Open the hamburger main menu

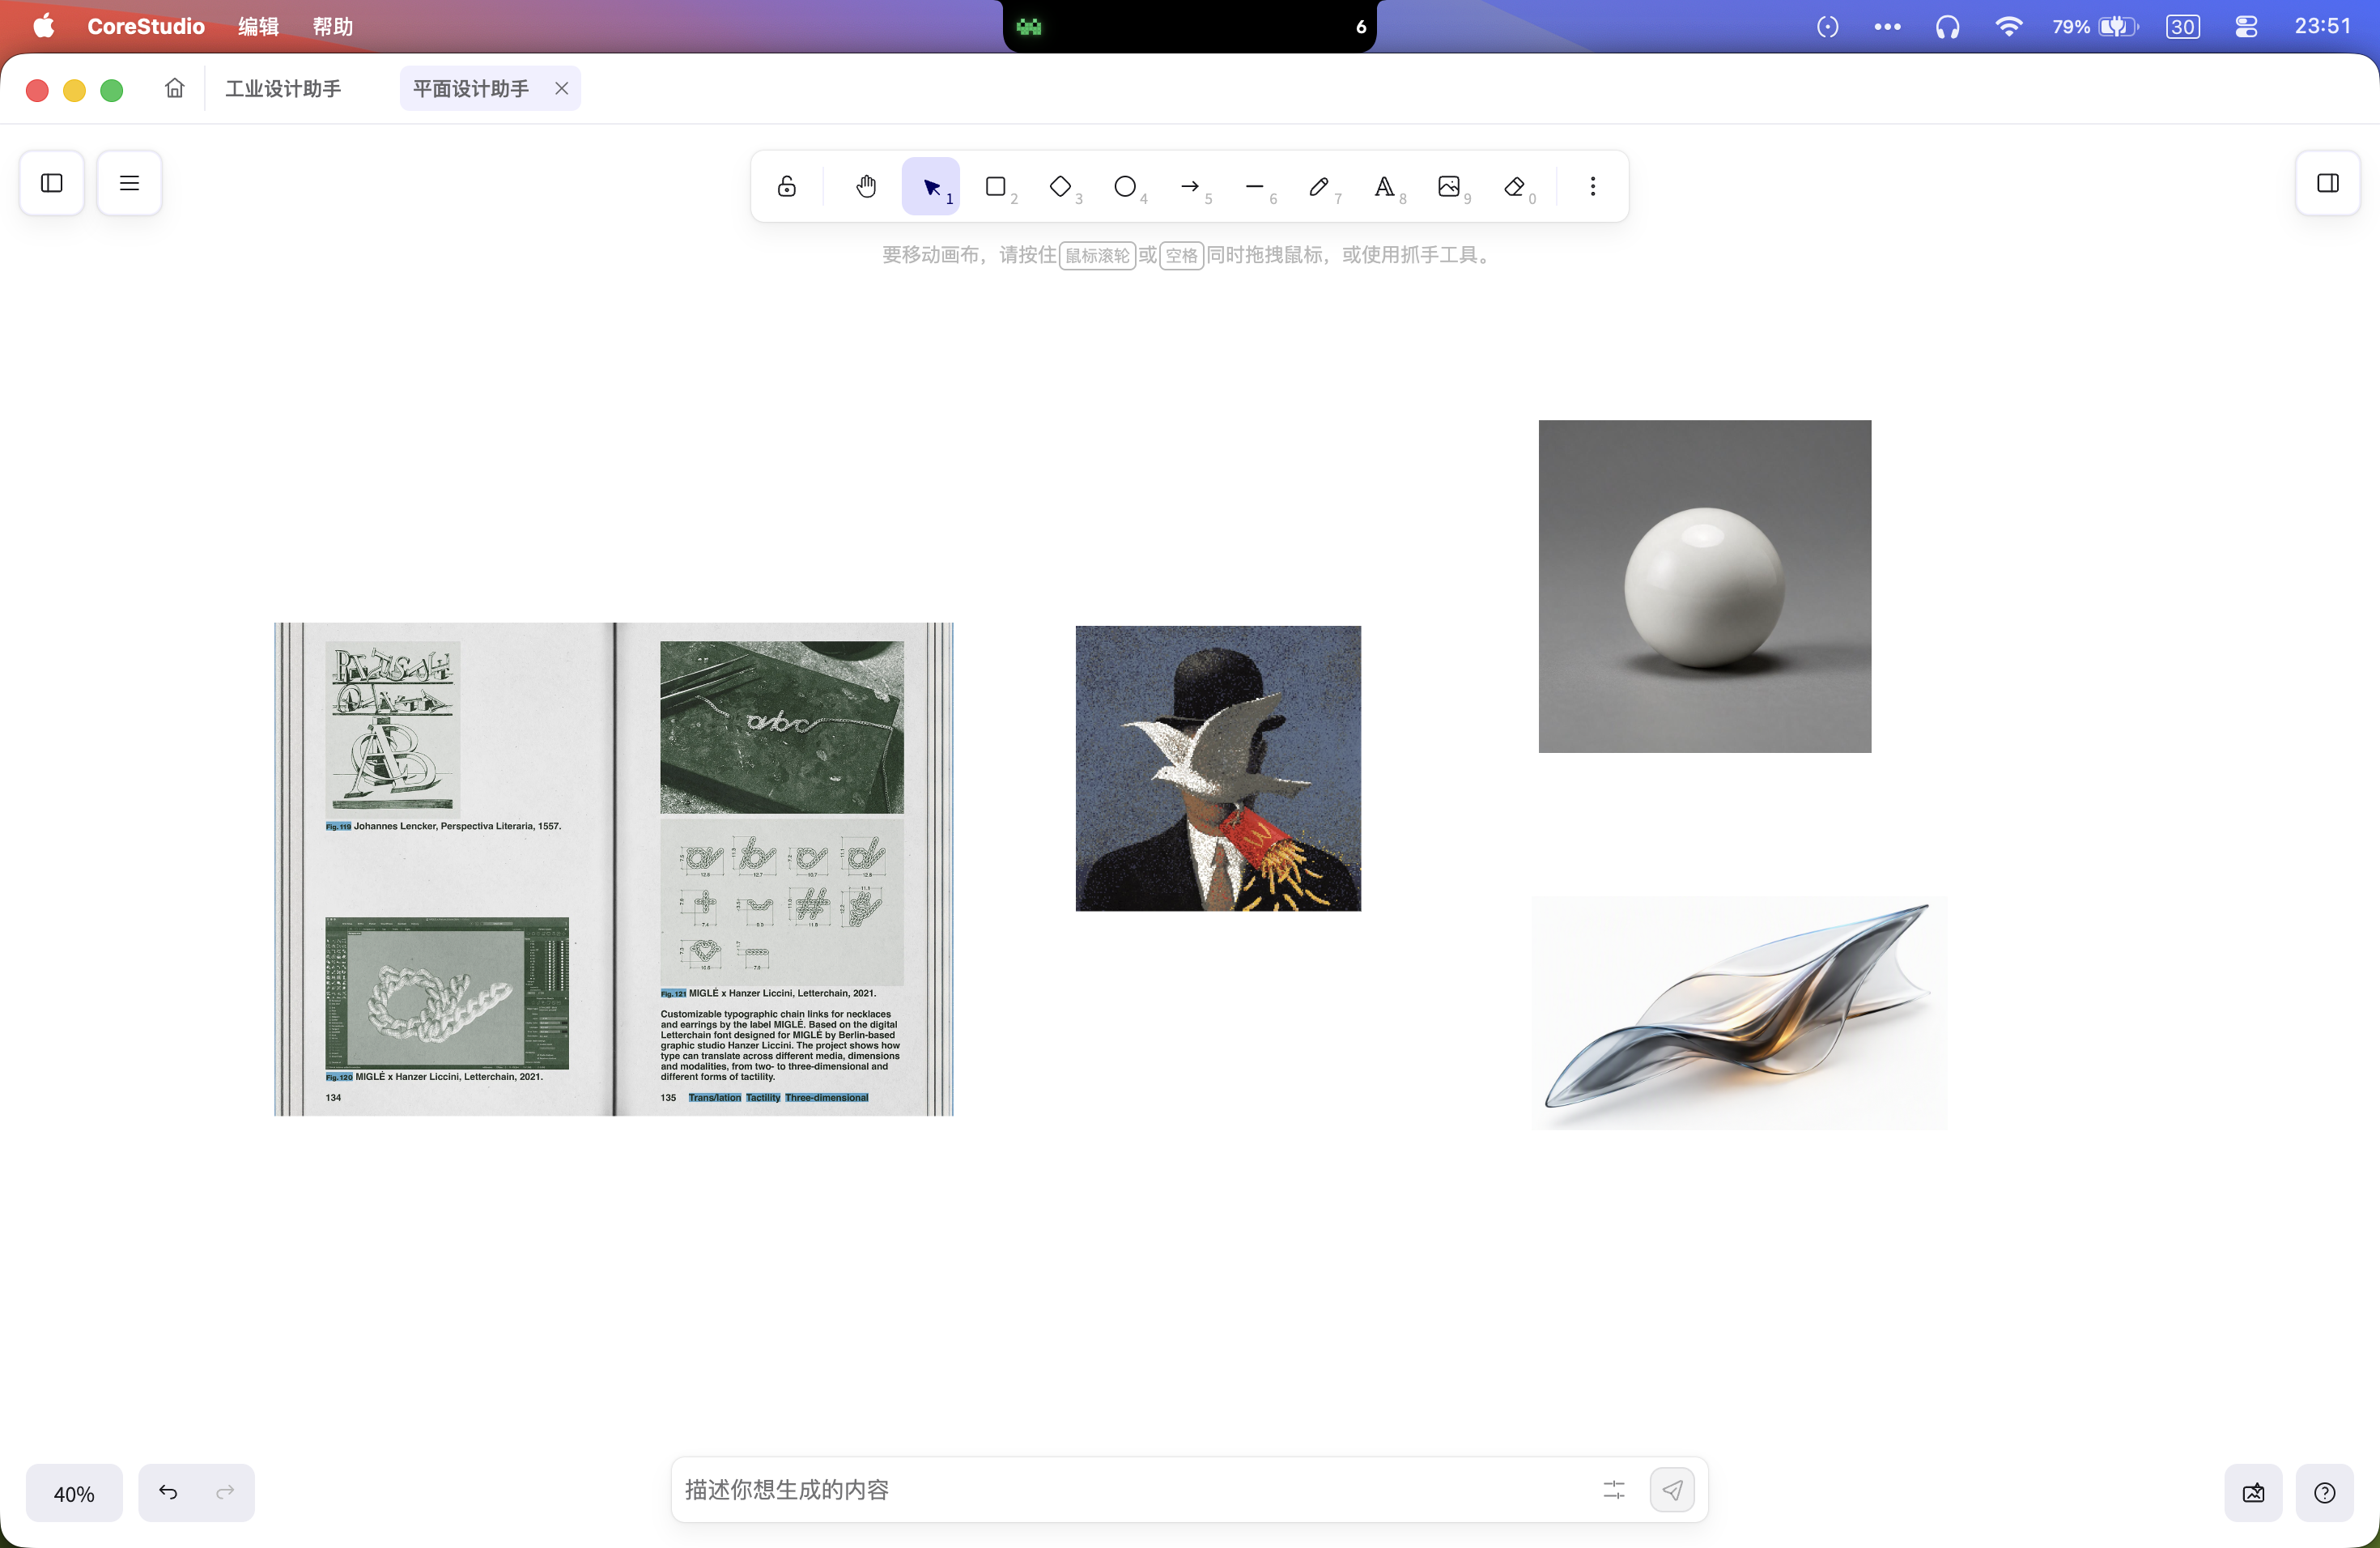pyautogui.click(x=129, y=183)
